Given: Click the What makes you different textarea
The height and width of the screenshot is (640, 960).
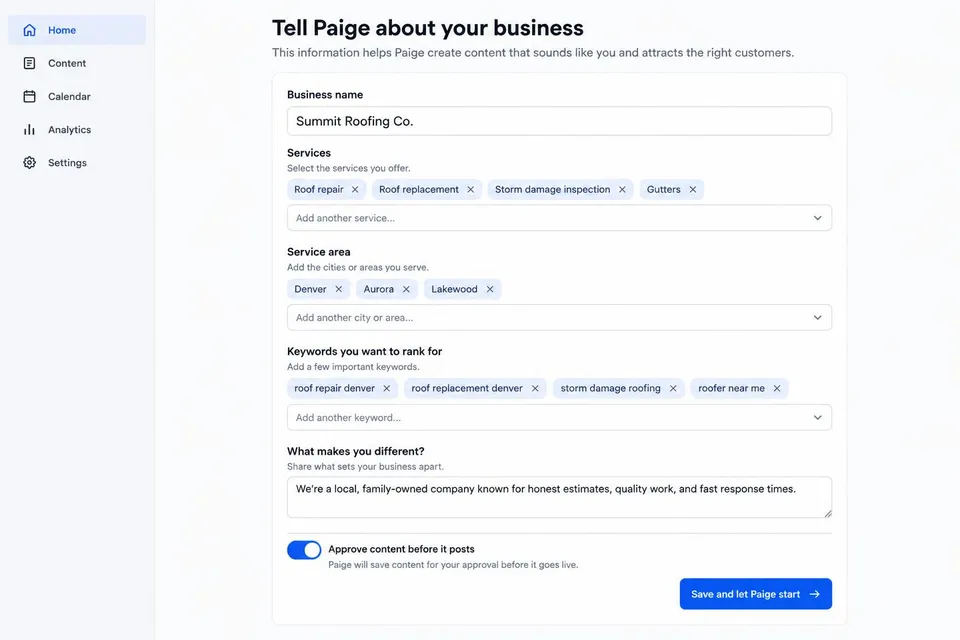Looking at the screenshot, I should 559,497.
